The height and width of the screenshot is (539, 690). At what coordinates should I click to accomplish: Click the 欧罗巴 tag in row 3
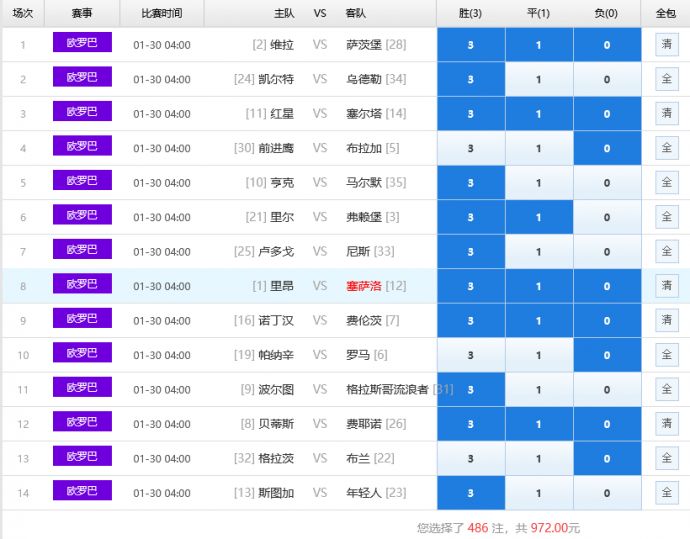pyautogui.click(x=82, y=113)
